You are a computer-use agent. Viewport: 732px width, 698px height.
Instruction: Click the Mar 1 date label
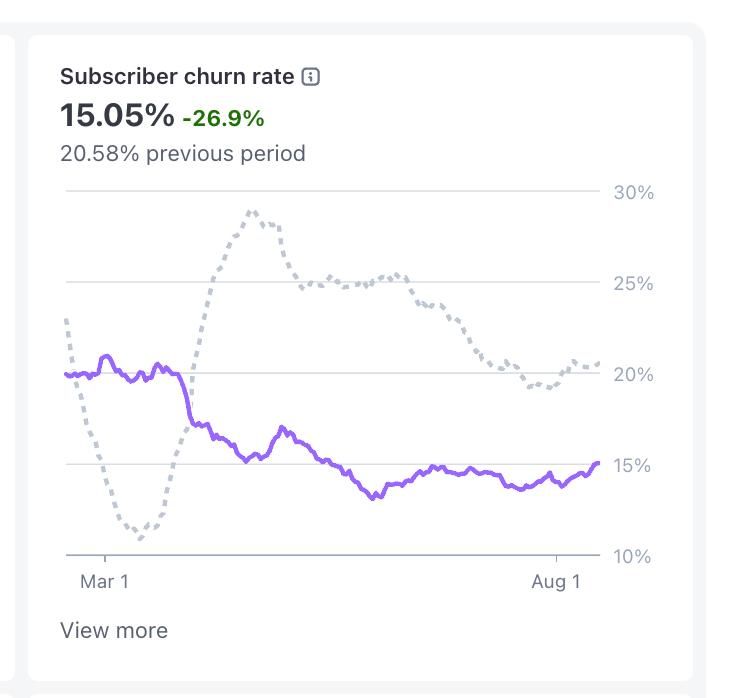104,581
